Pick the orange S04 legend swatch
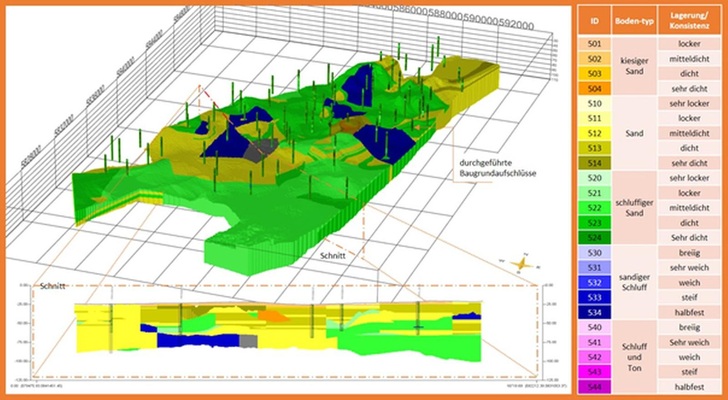Screen dimensions: 728x400 pos(594,89)
